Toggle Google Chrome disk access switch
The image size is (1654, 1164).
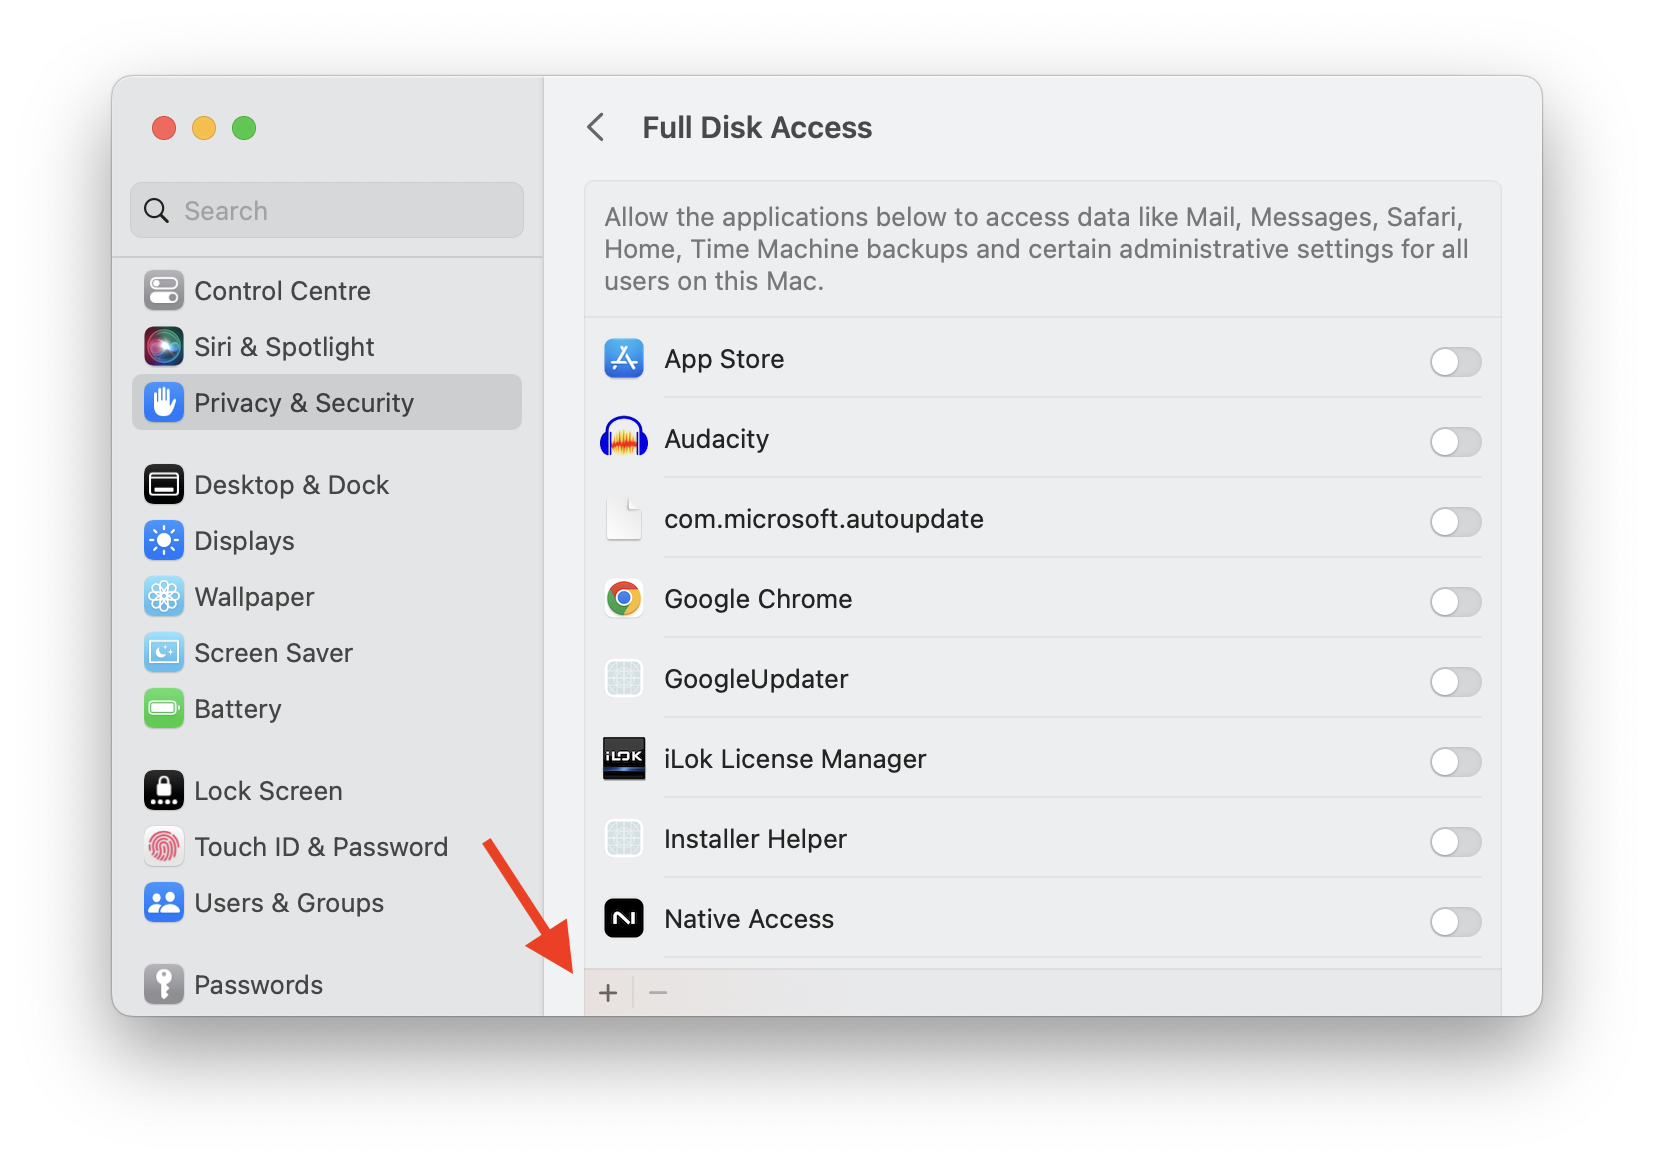click(1455, 602)
